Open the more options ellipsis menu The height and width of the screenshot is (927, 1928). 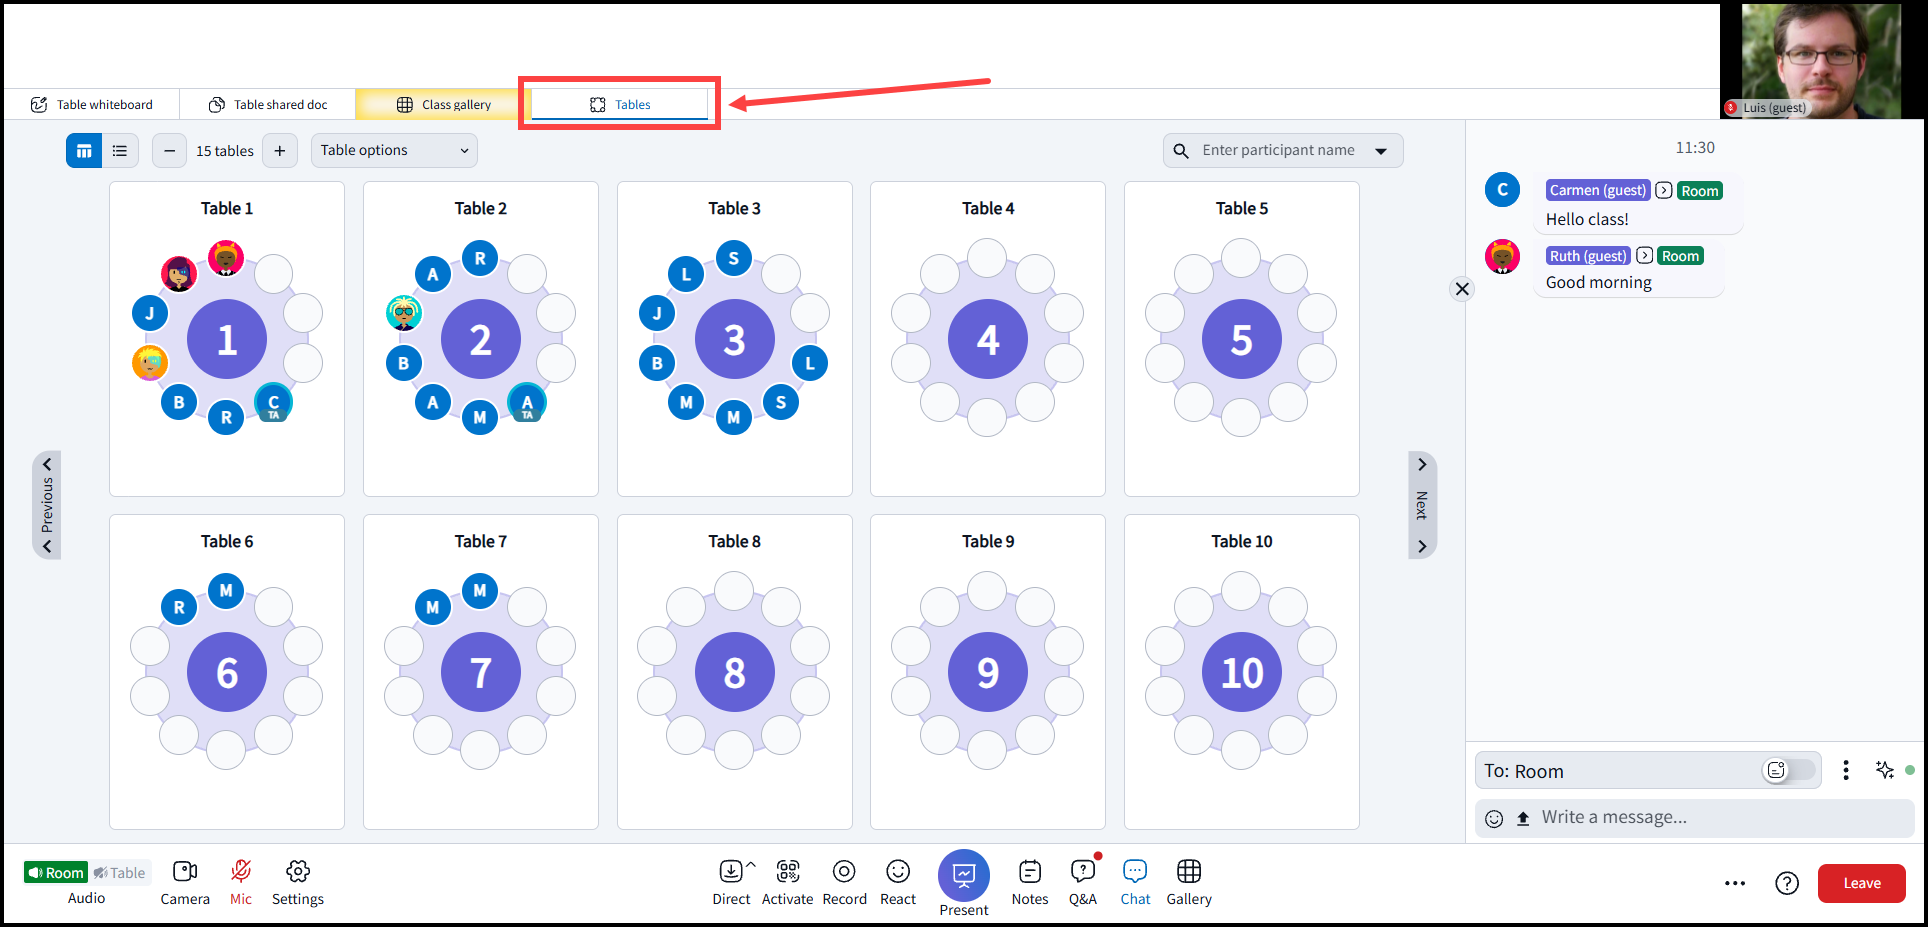coord(1735,883)
